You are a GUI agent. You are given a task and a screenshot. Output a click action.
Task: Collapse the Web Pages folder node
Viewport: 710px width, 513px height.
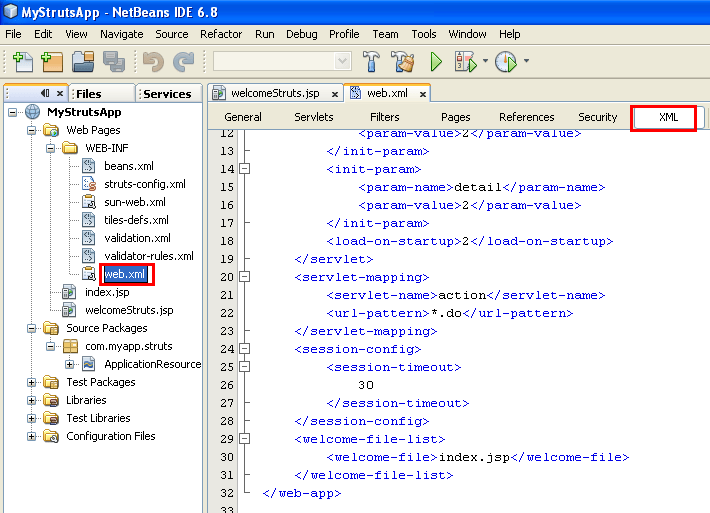point(31,130)
